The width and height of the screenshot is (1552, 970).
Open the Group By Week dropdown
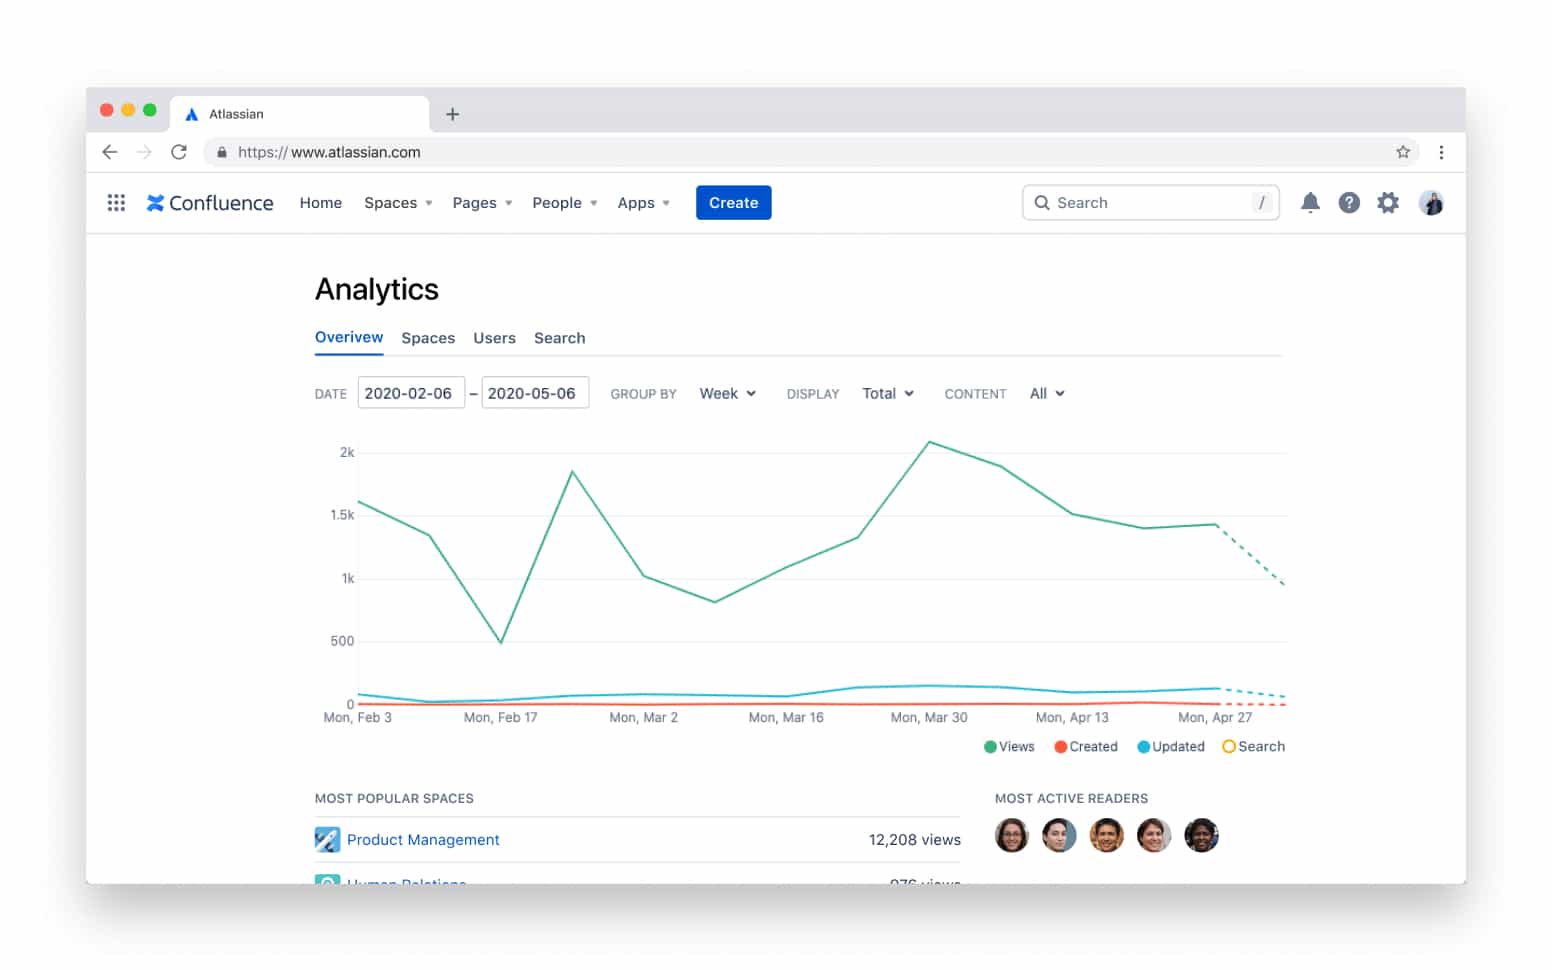(727, 393)
